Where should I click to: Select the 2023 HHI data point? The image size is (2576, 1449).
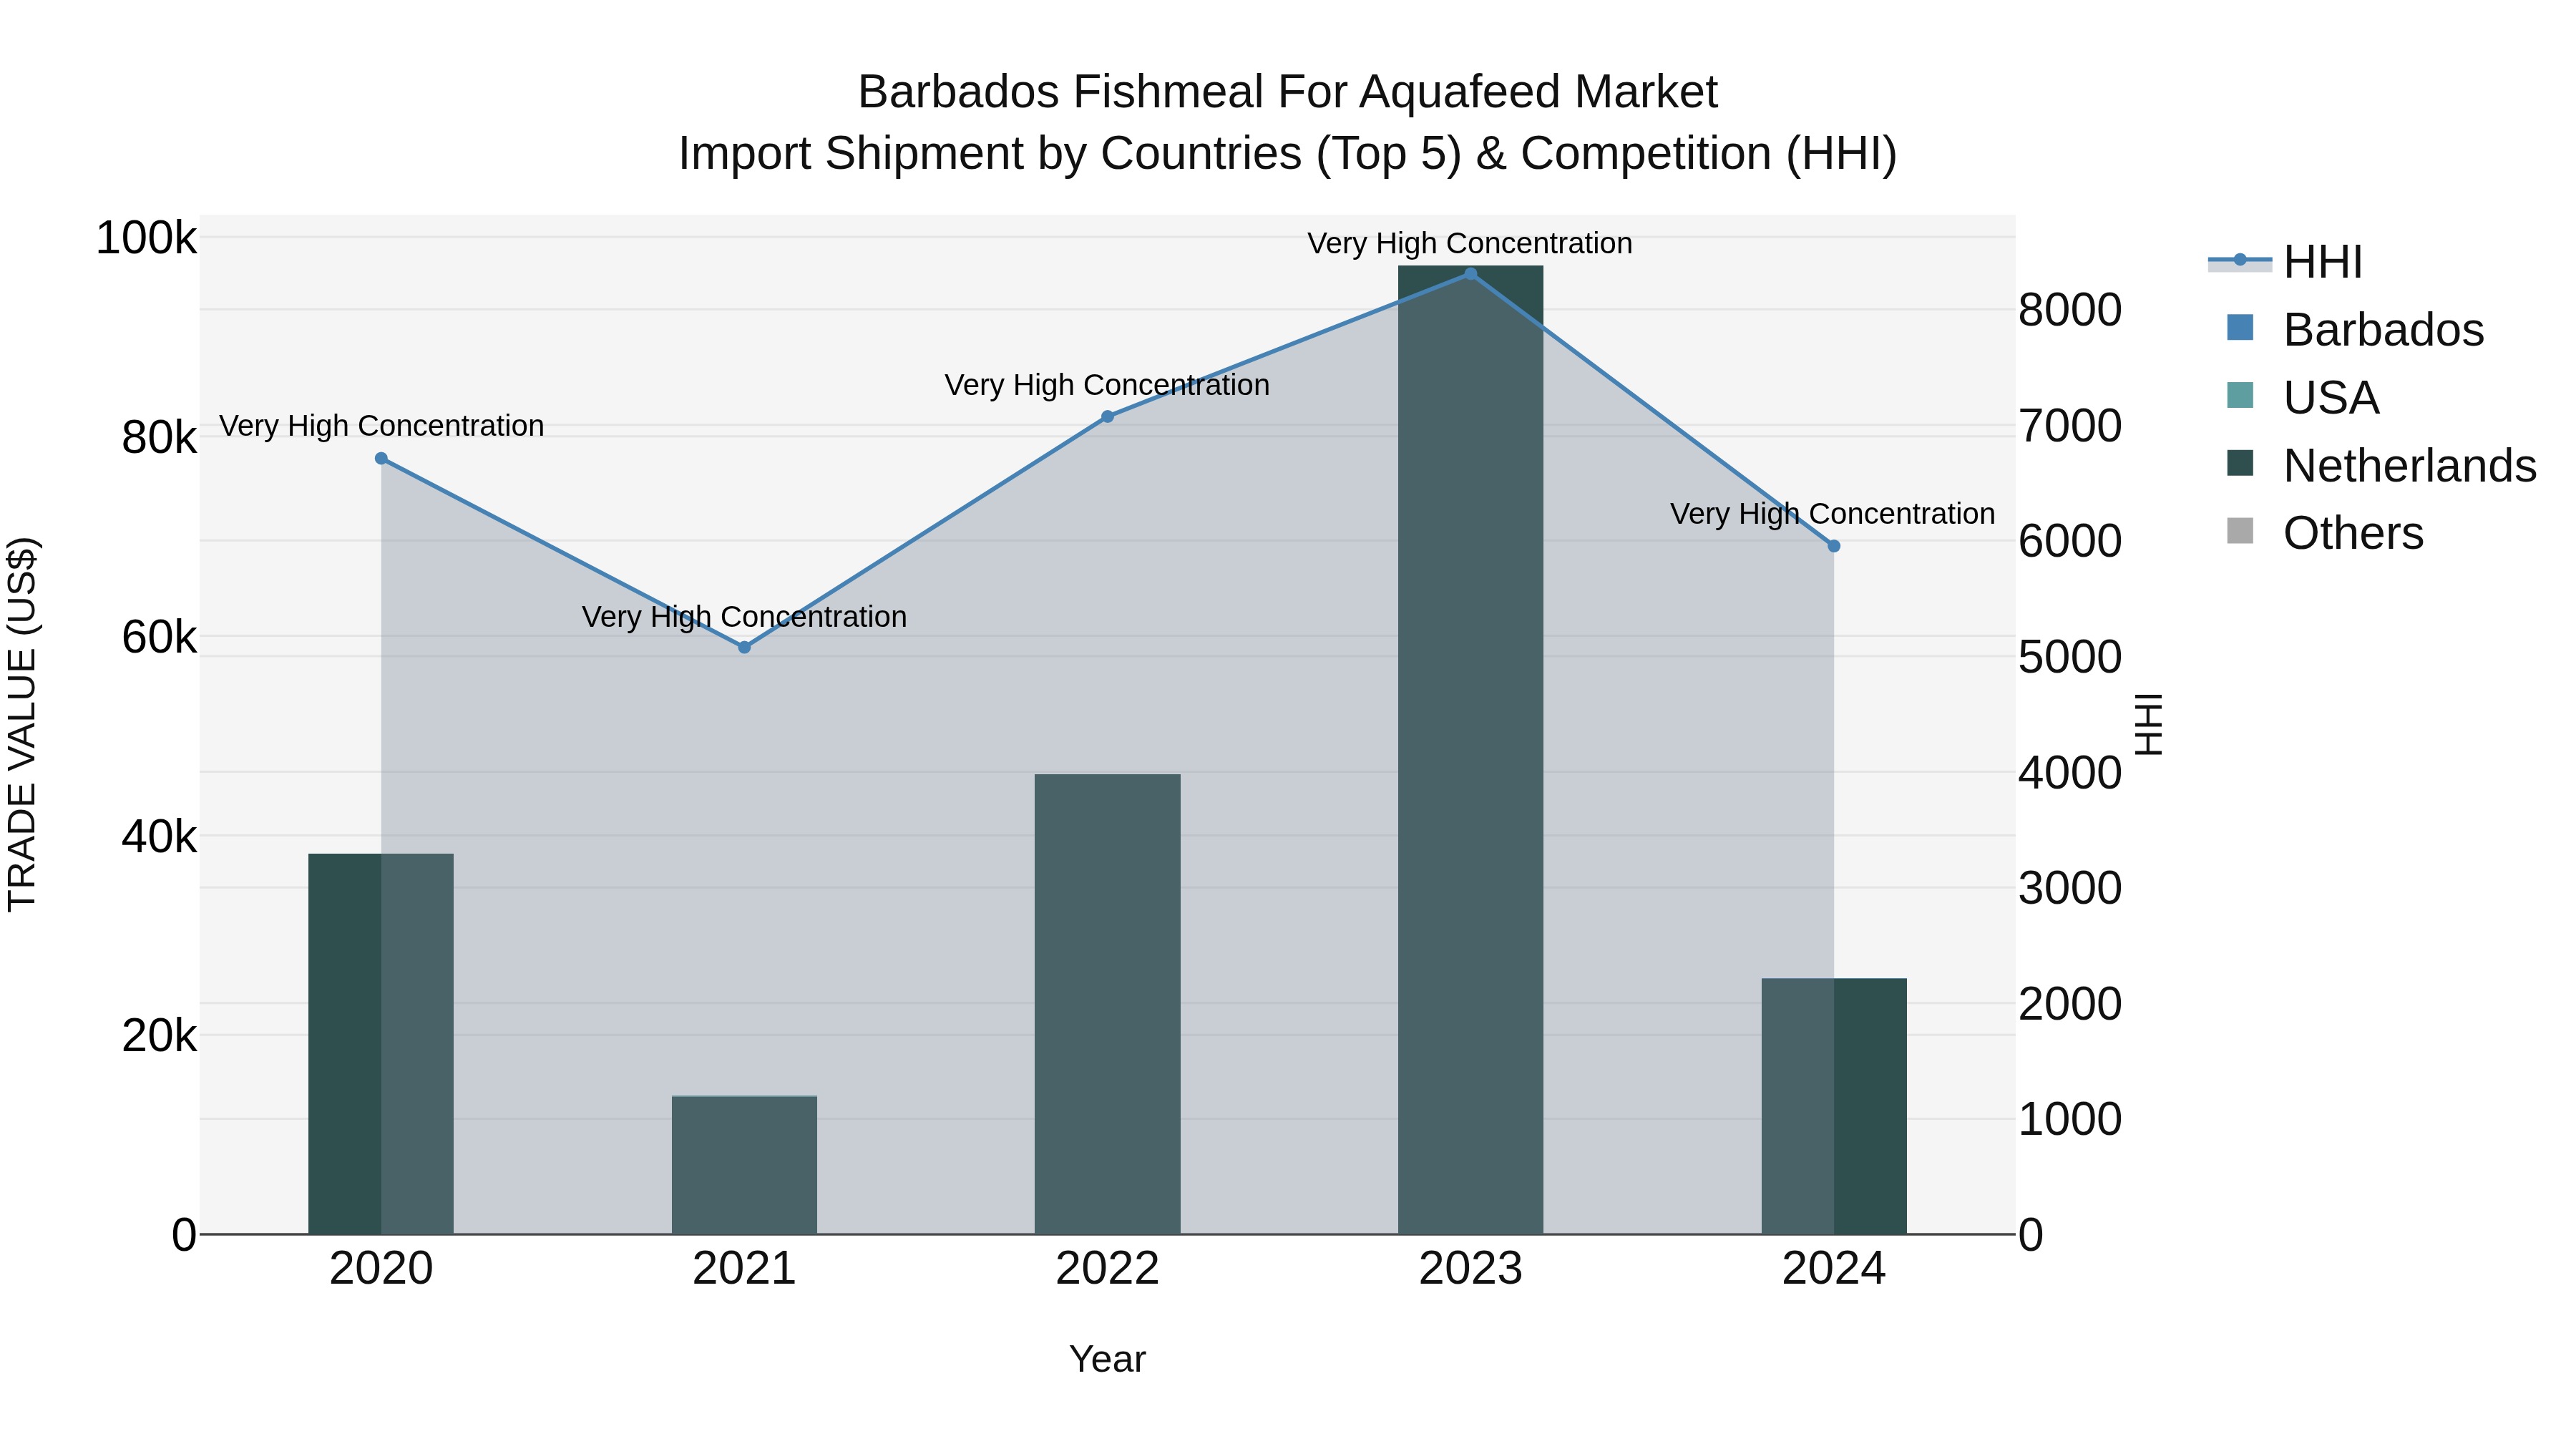1470,274
